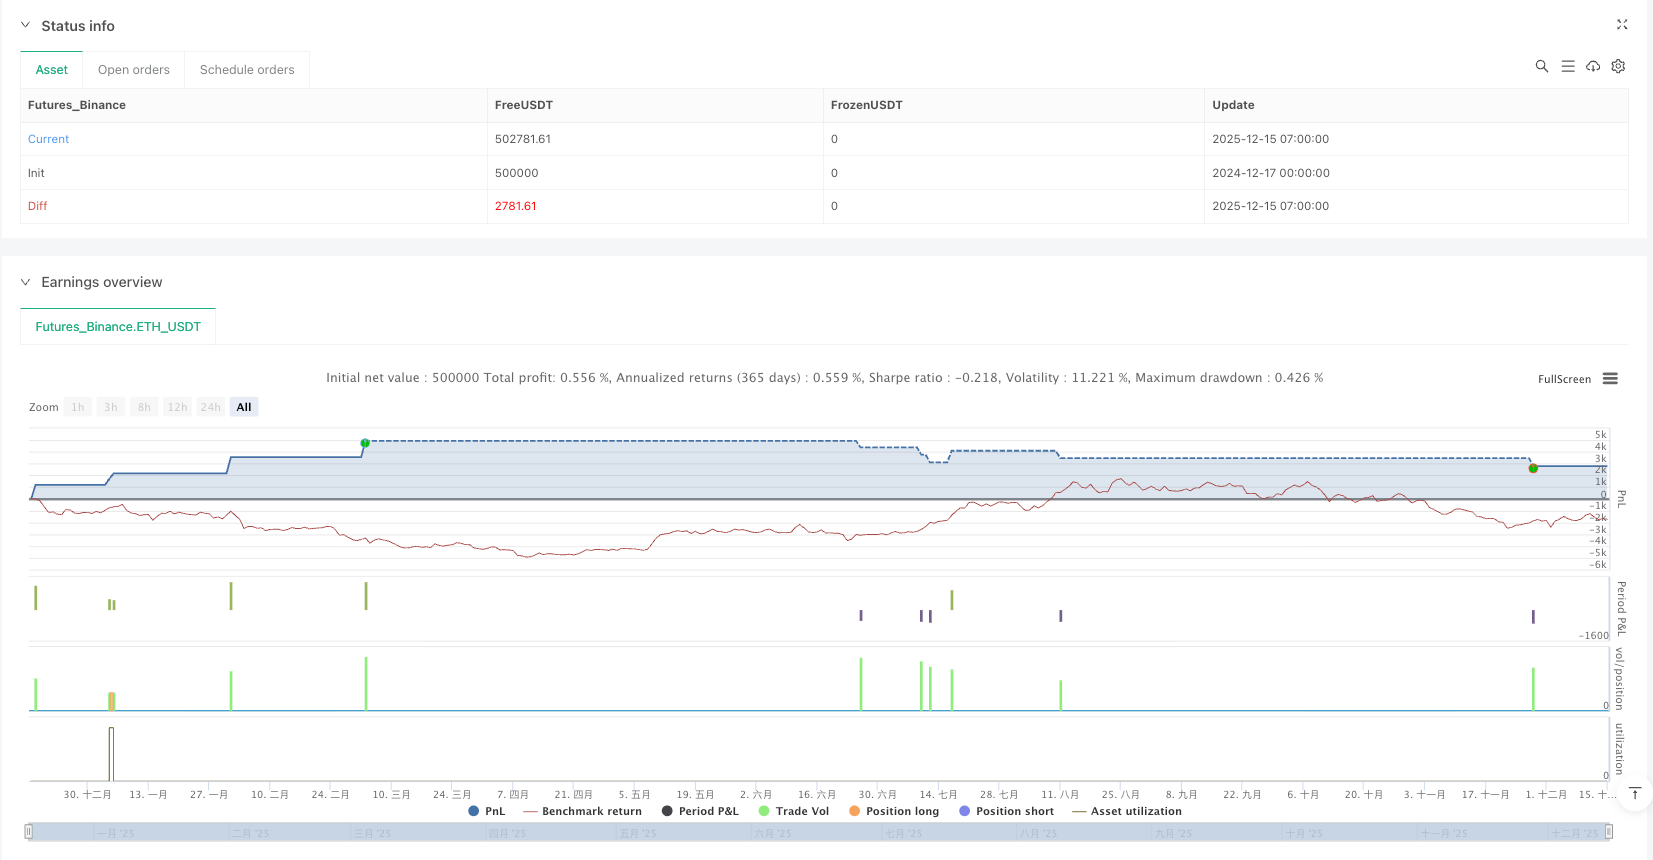This screenshot has height=860, width=1653.
Task: Click the cloud download icon
Action: (x=1593, y=66)
